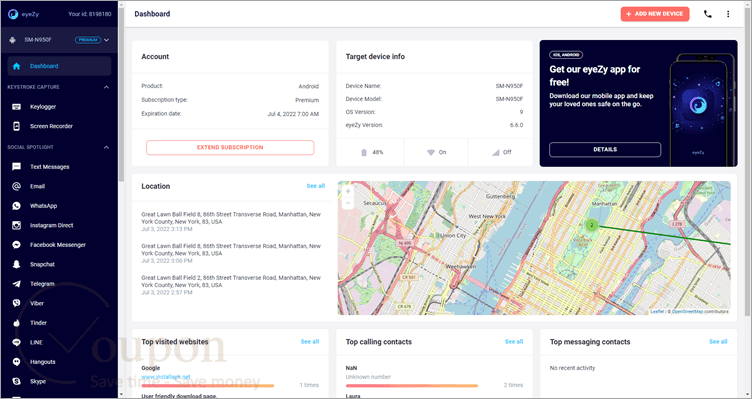Click the Google website usage bar
The width and height of the screenshot is (752, 399).
pos(208,386)
